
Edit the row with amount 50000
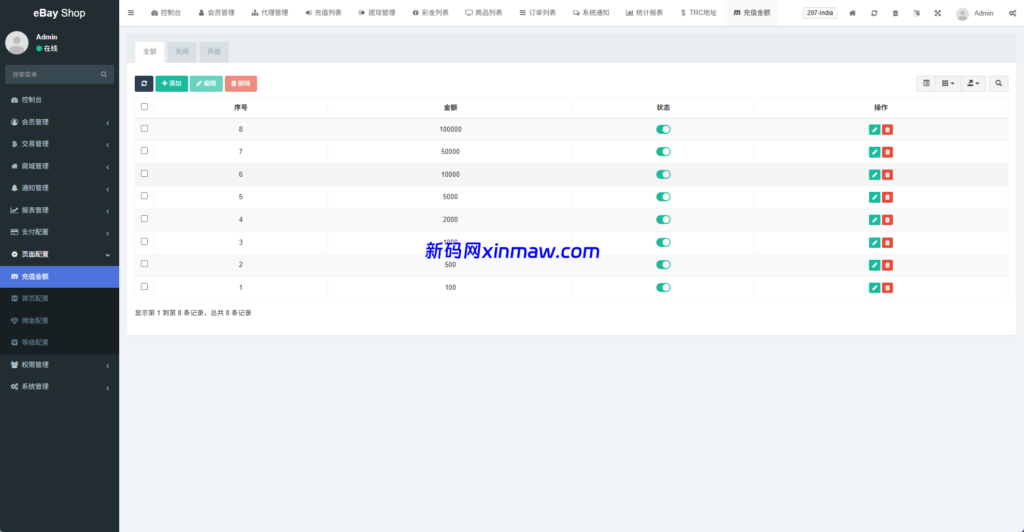point(874,152)
